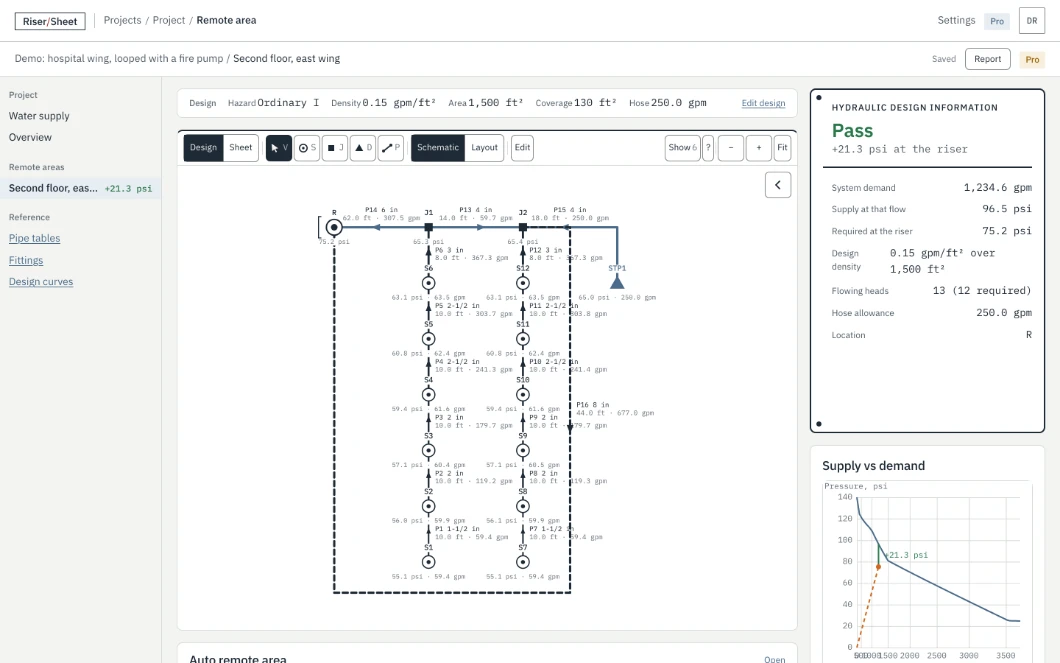
Task: Select sprinkler node S9
Action: pos(523,450)
